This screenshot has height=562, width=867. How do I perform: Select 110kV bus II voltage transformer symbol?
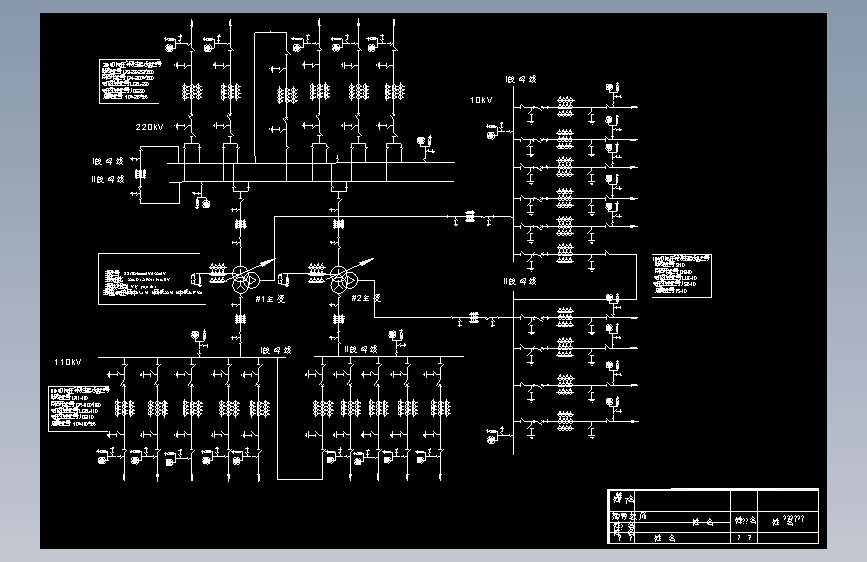397,341
